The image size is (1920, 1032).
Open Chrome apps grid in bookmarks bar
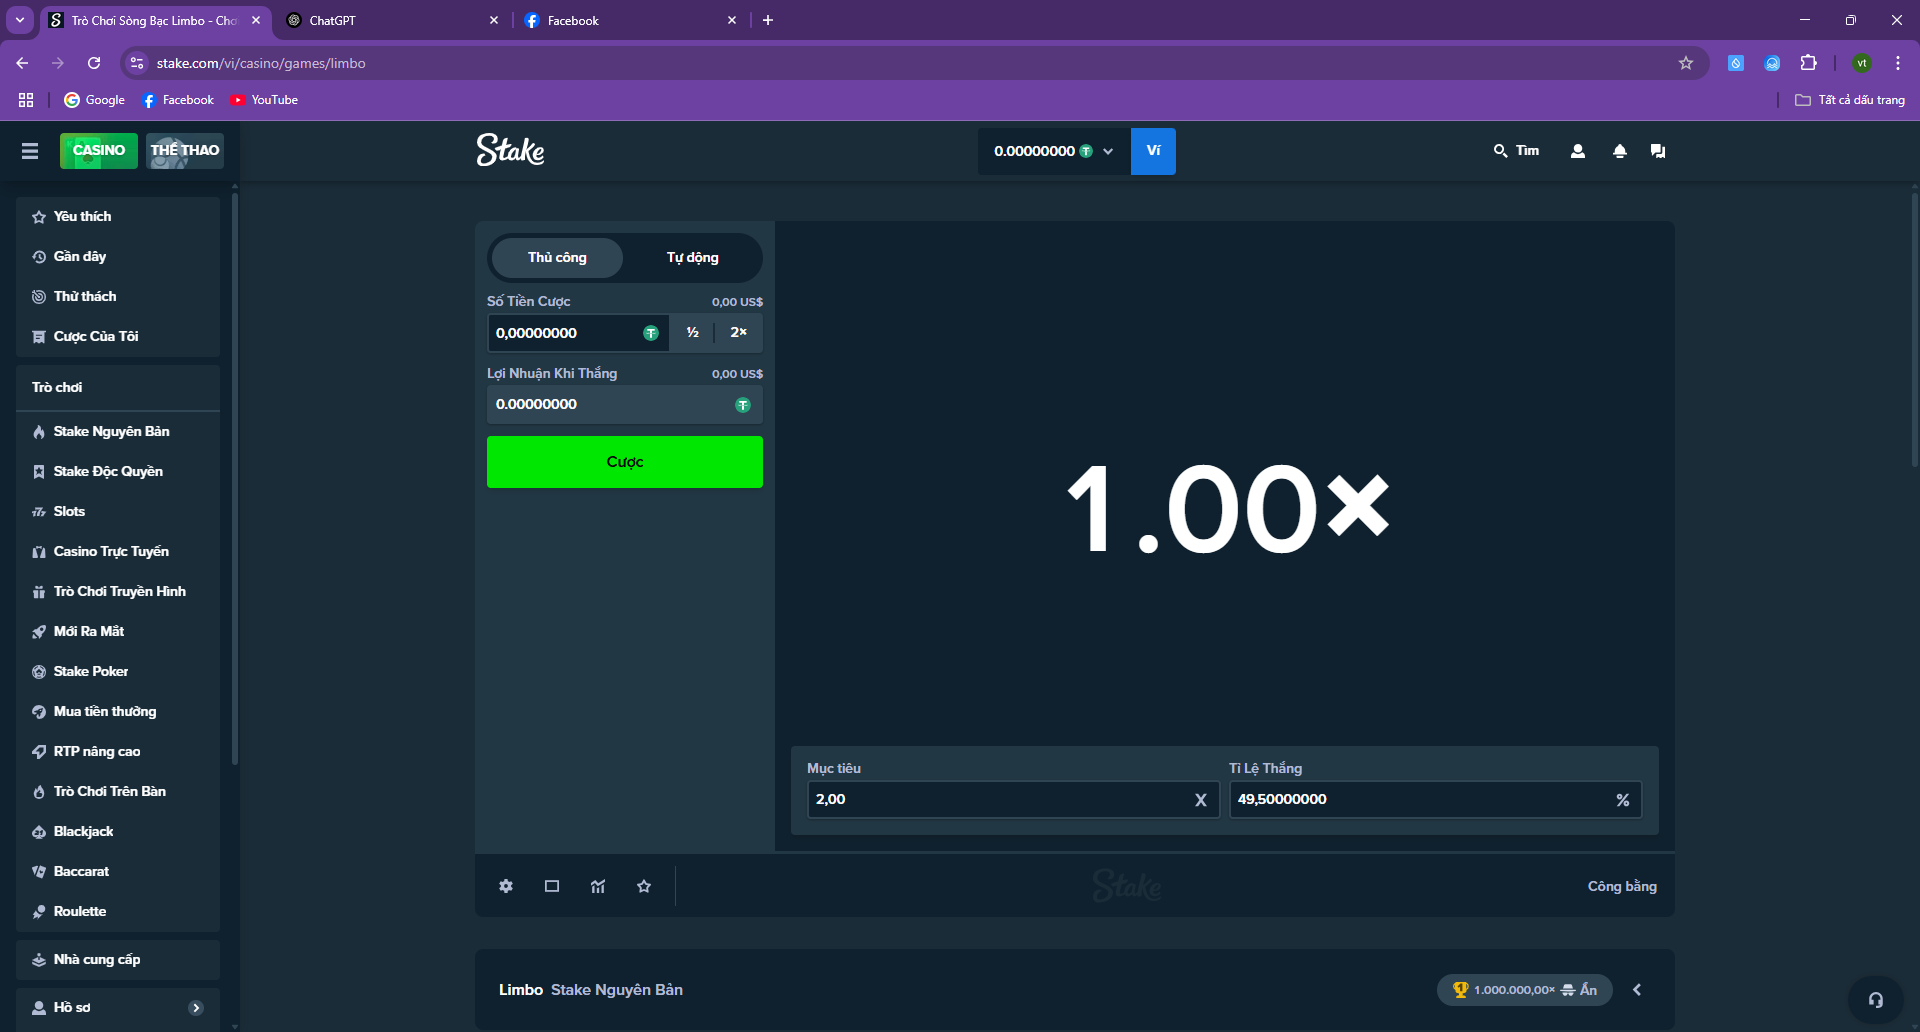click(26, 100)
